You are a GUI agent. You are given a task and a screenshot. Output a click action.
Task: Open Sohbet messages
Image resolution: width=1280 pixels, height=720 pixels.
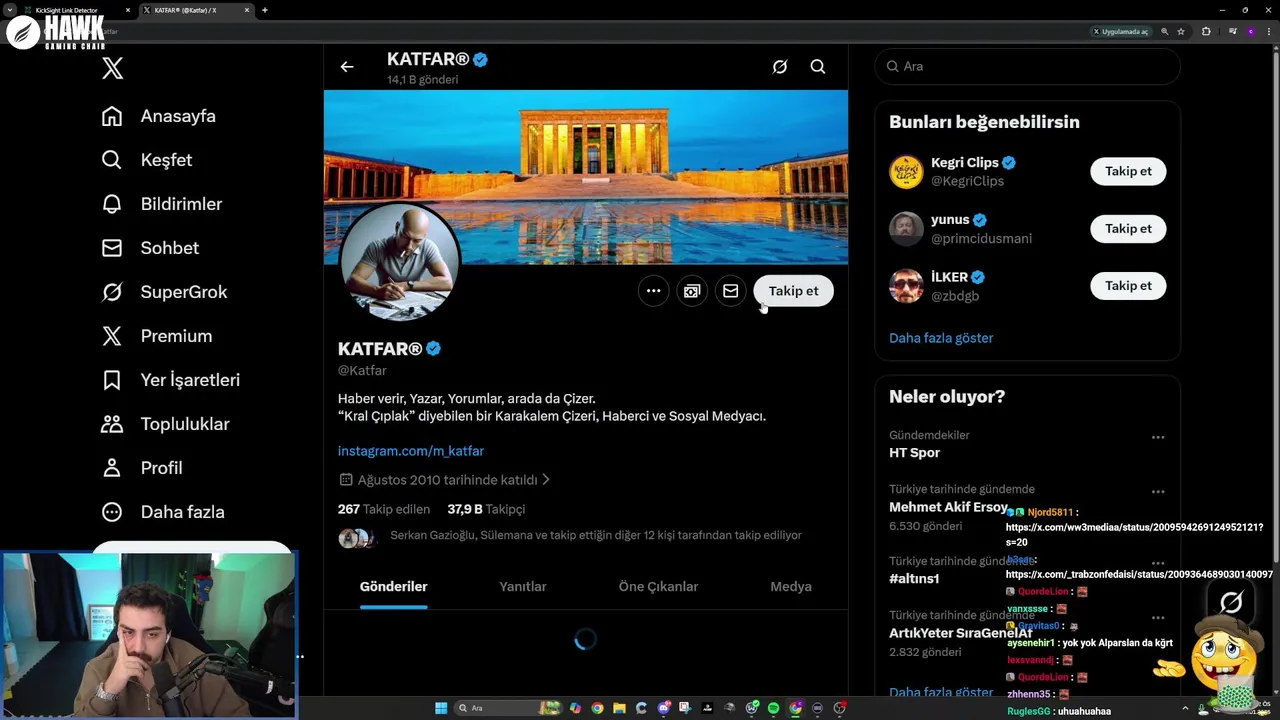tap(150, 248)
